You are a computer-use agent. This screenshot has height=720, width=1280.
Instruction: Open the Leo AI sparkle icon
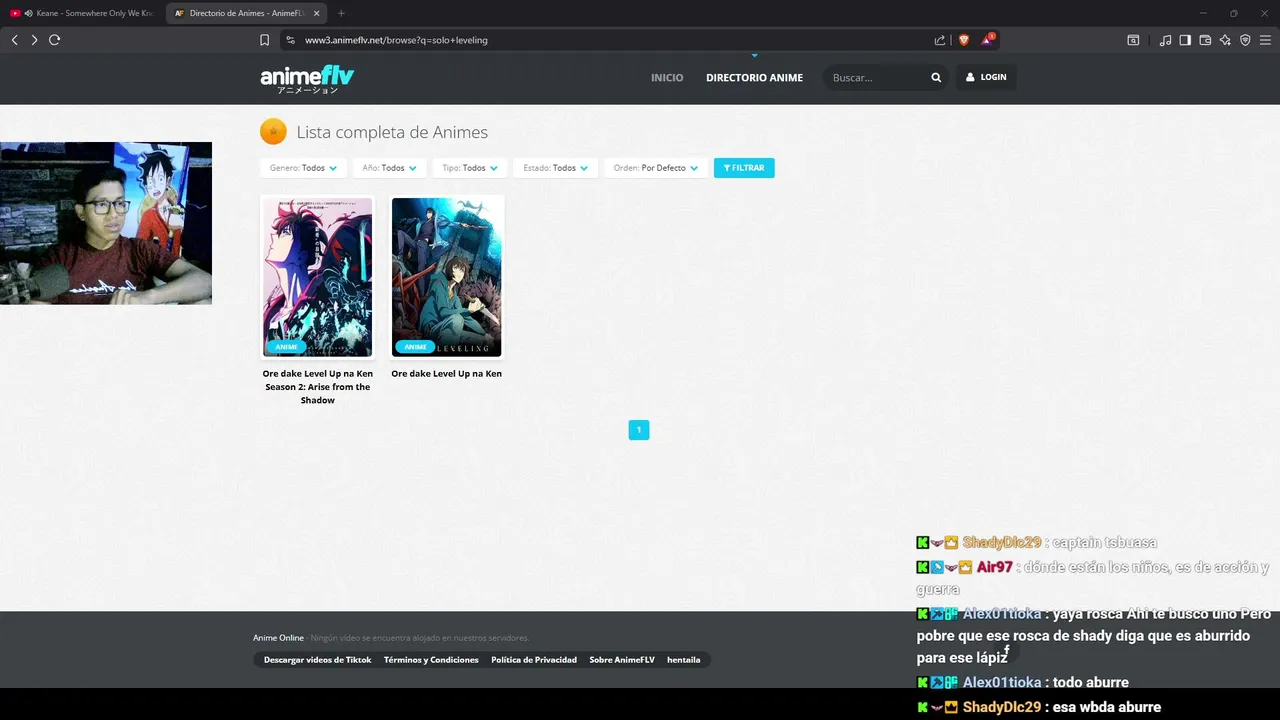[x=1225, y=40]
